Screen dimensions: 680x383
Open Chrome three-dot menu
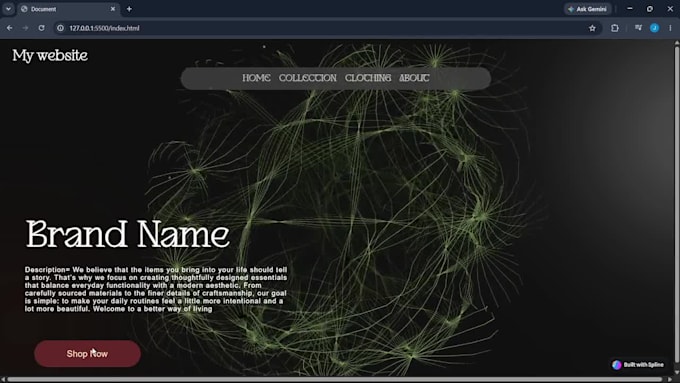tap(670, 28)
